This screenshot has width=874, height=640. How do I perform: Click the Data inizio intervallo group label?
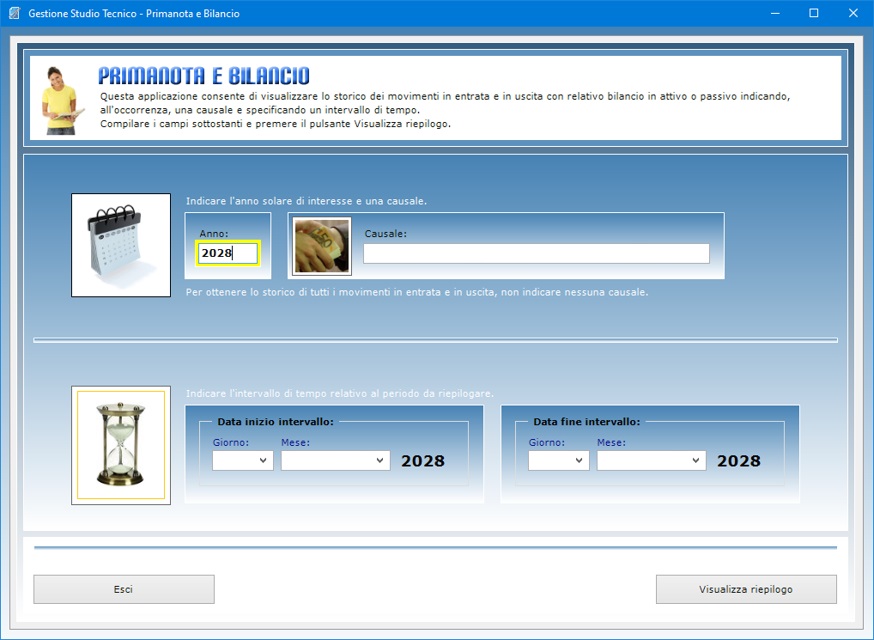tap(275, 422)
